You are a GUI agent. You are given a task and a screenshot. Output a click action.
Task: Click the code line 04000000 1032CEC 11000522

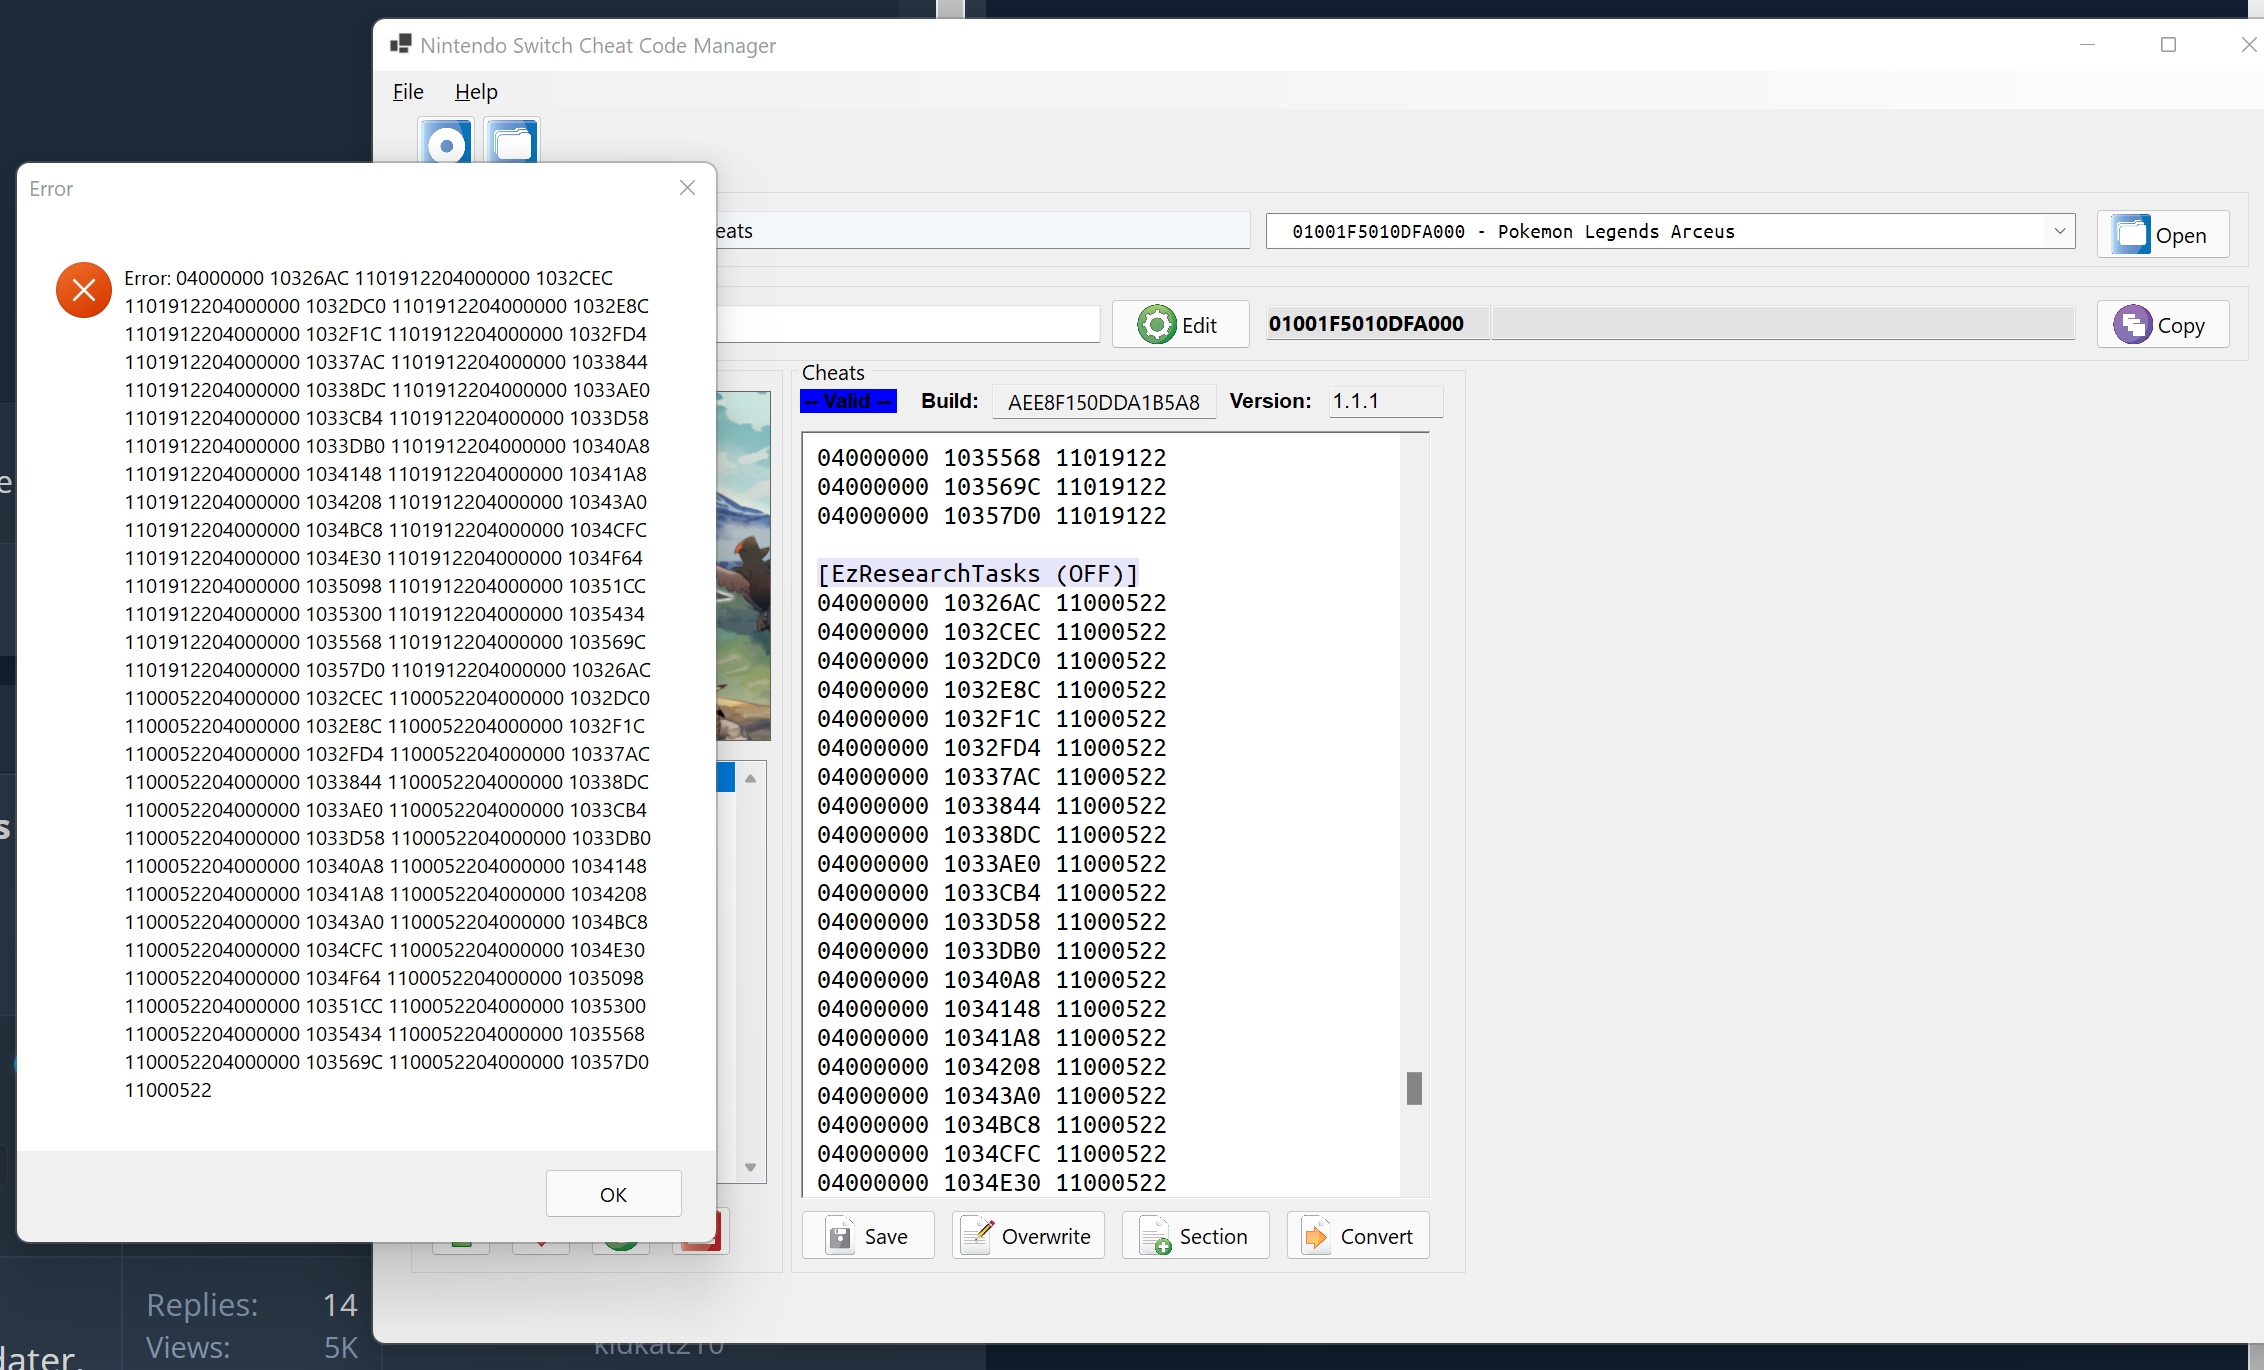coord(992,632)
